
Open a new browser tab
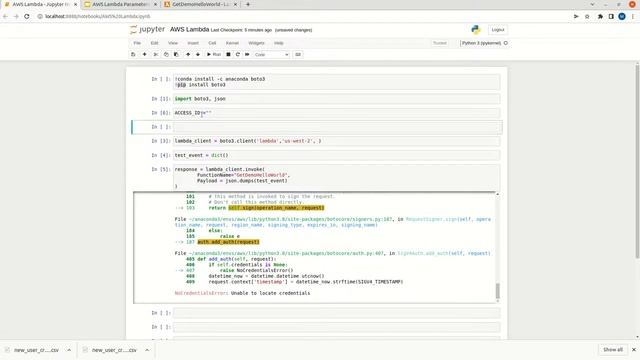click(248, 4)
